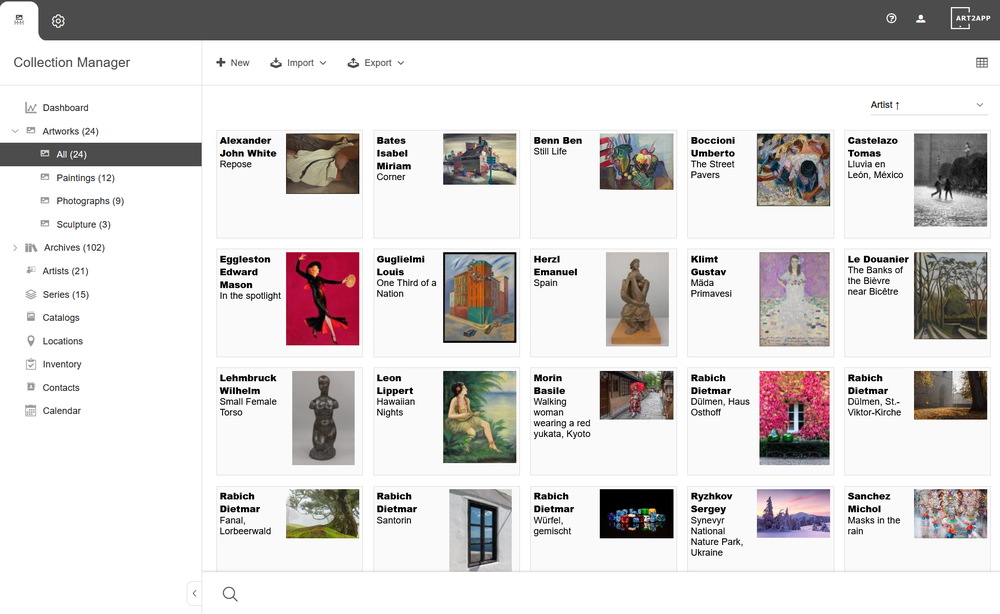Viewport: 1000px width, 614px height.
Task: Open Rabich Dietmar Santorin thumbnail
Action: click(x=480, y=530)
